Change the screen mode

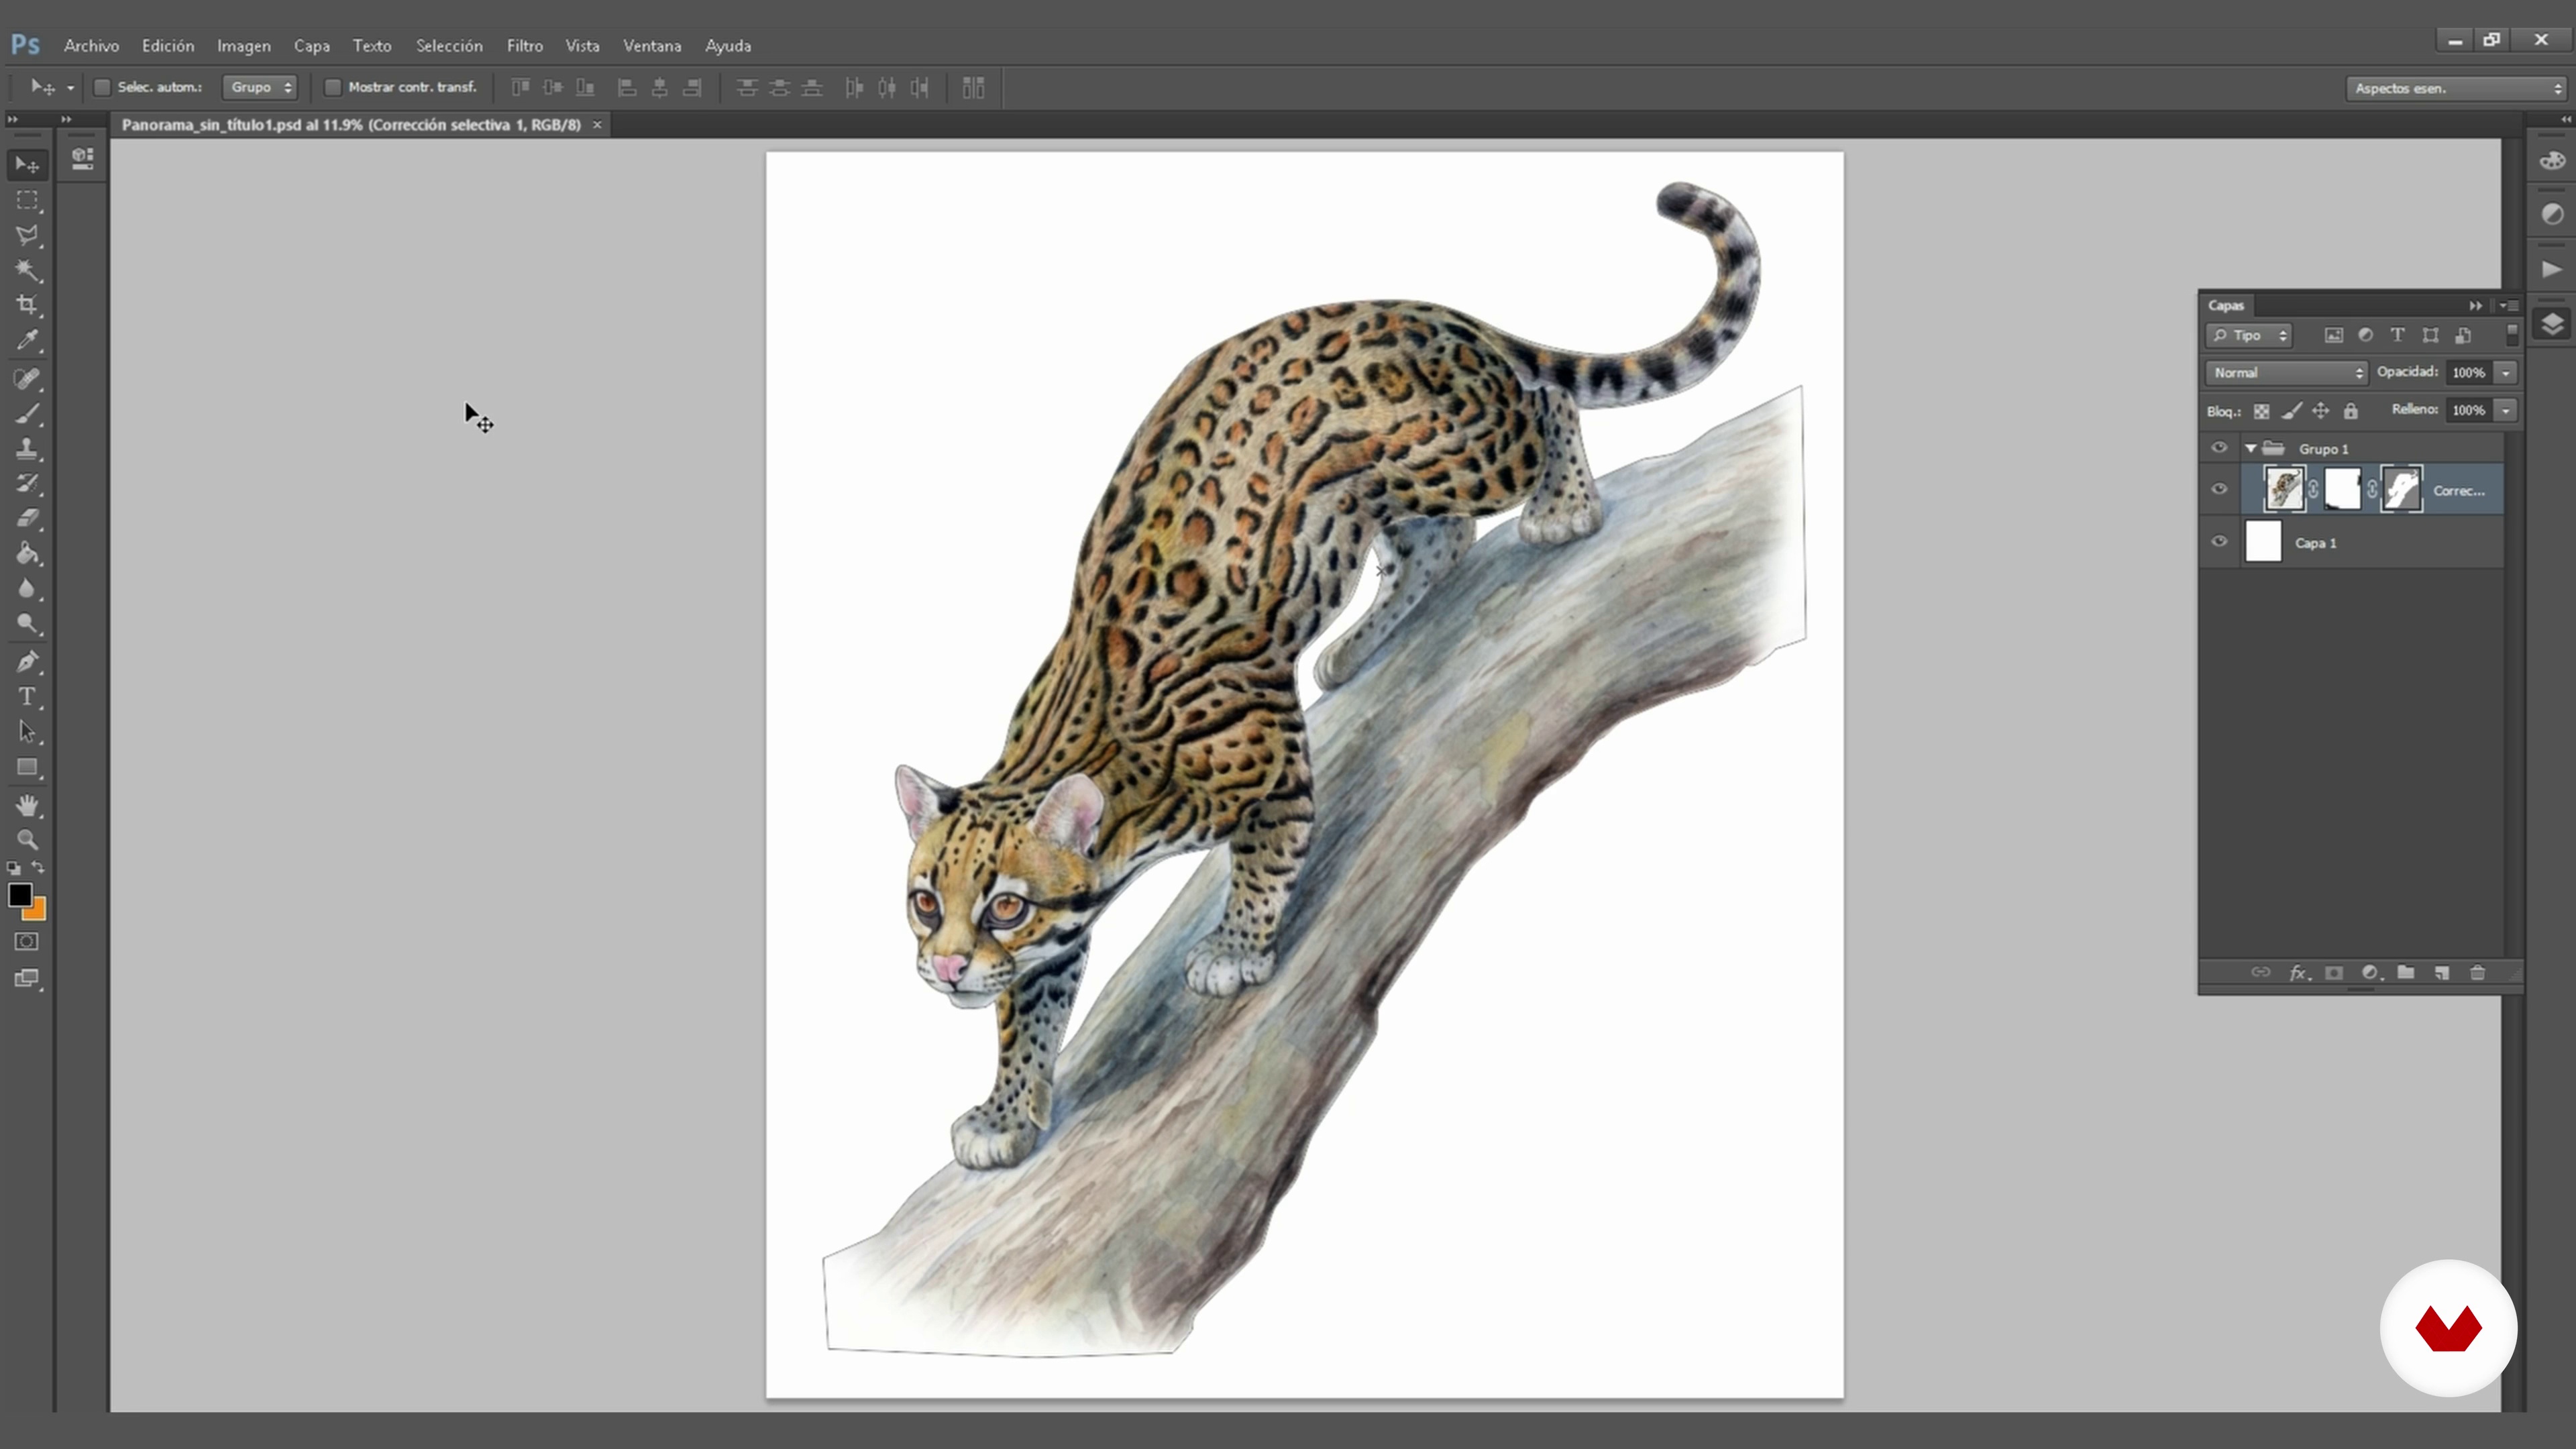pos(27,979)
